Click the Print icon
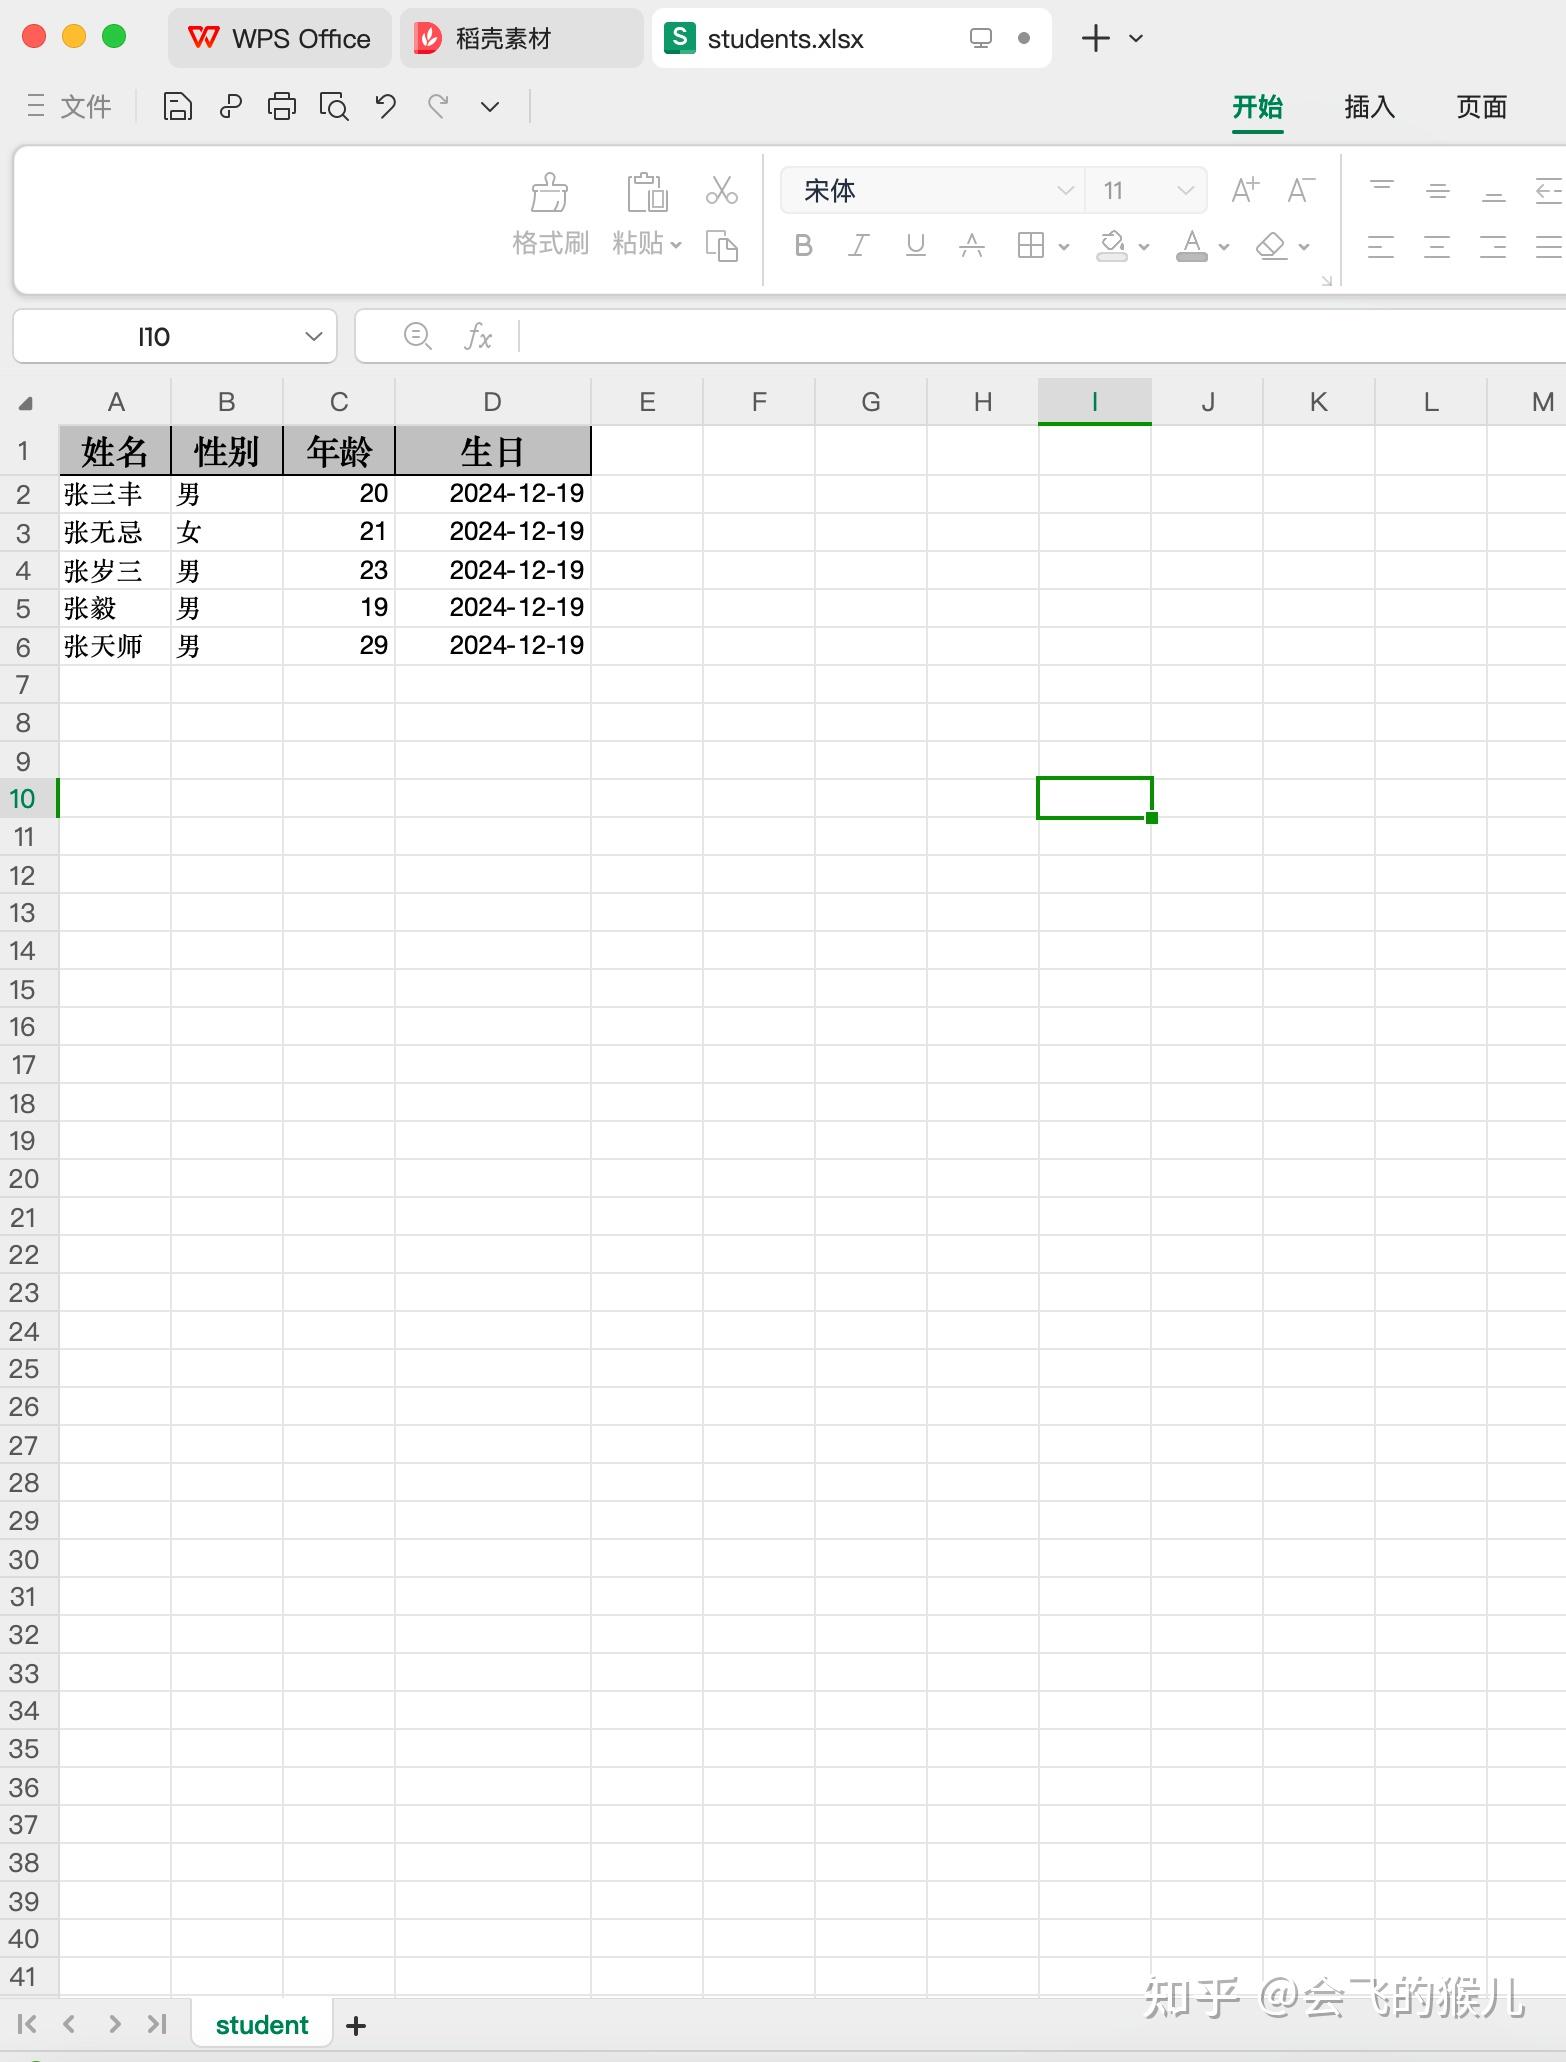This screenshot has width=1566, height=2062. click(x=282, y=106)
